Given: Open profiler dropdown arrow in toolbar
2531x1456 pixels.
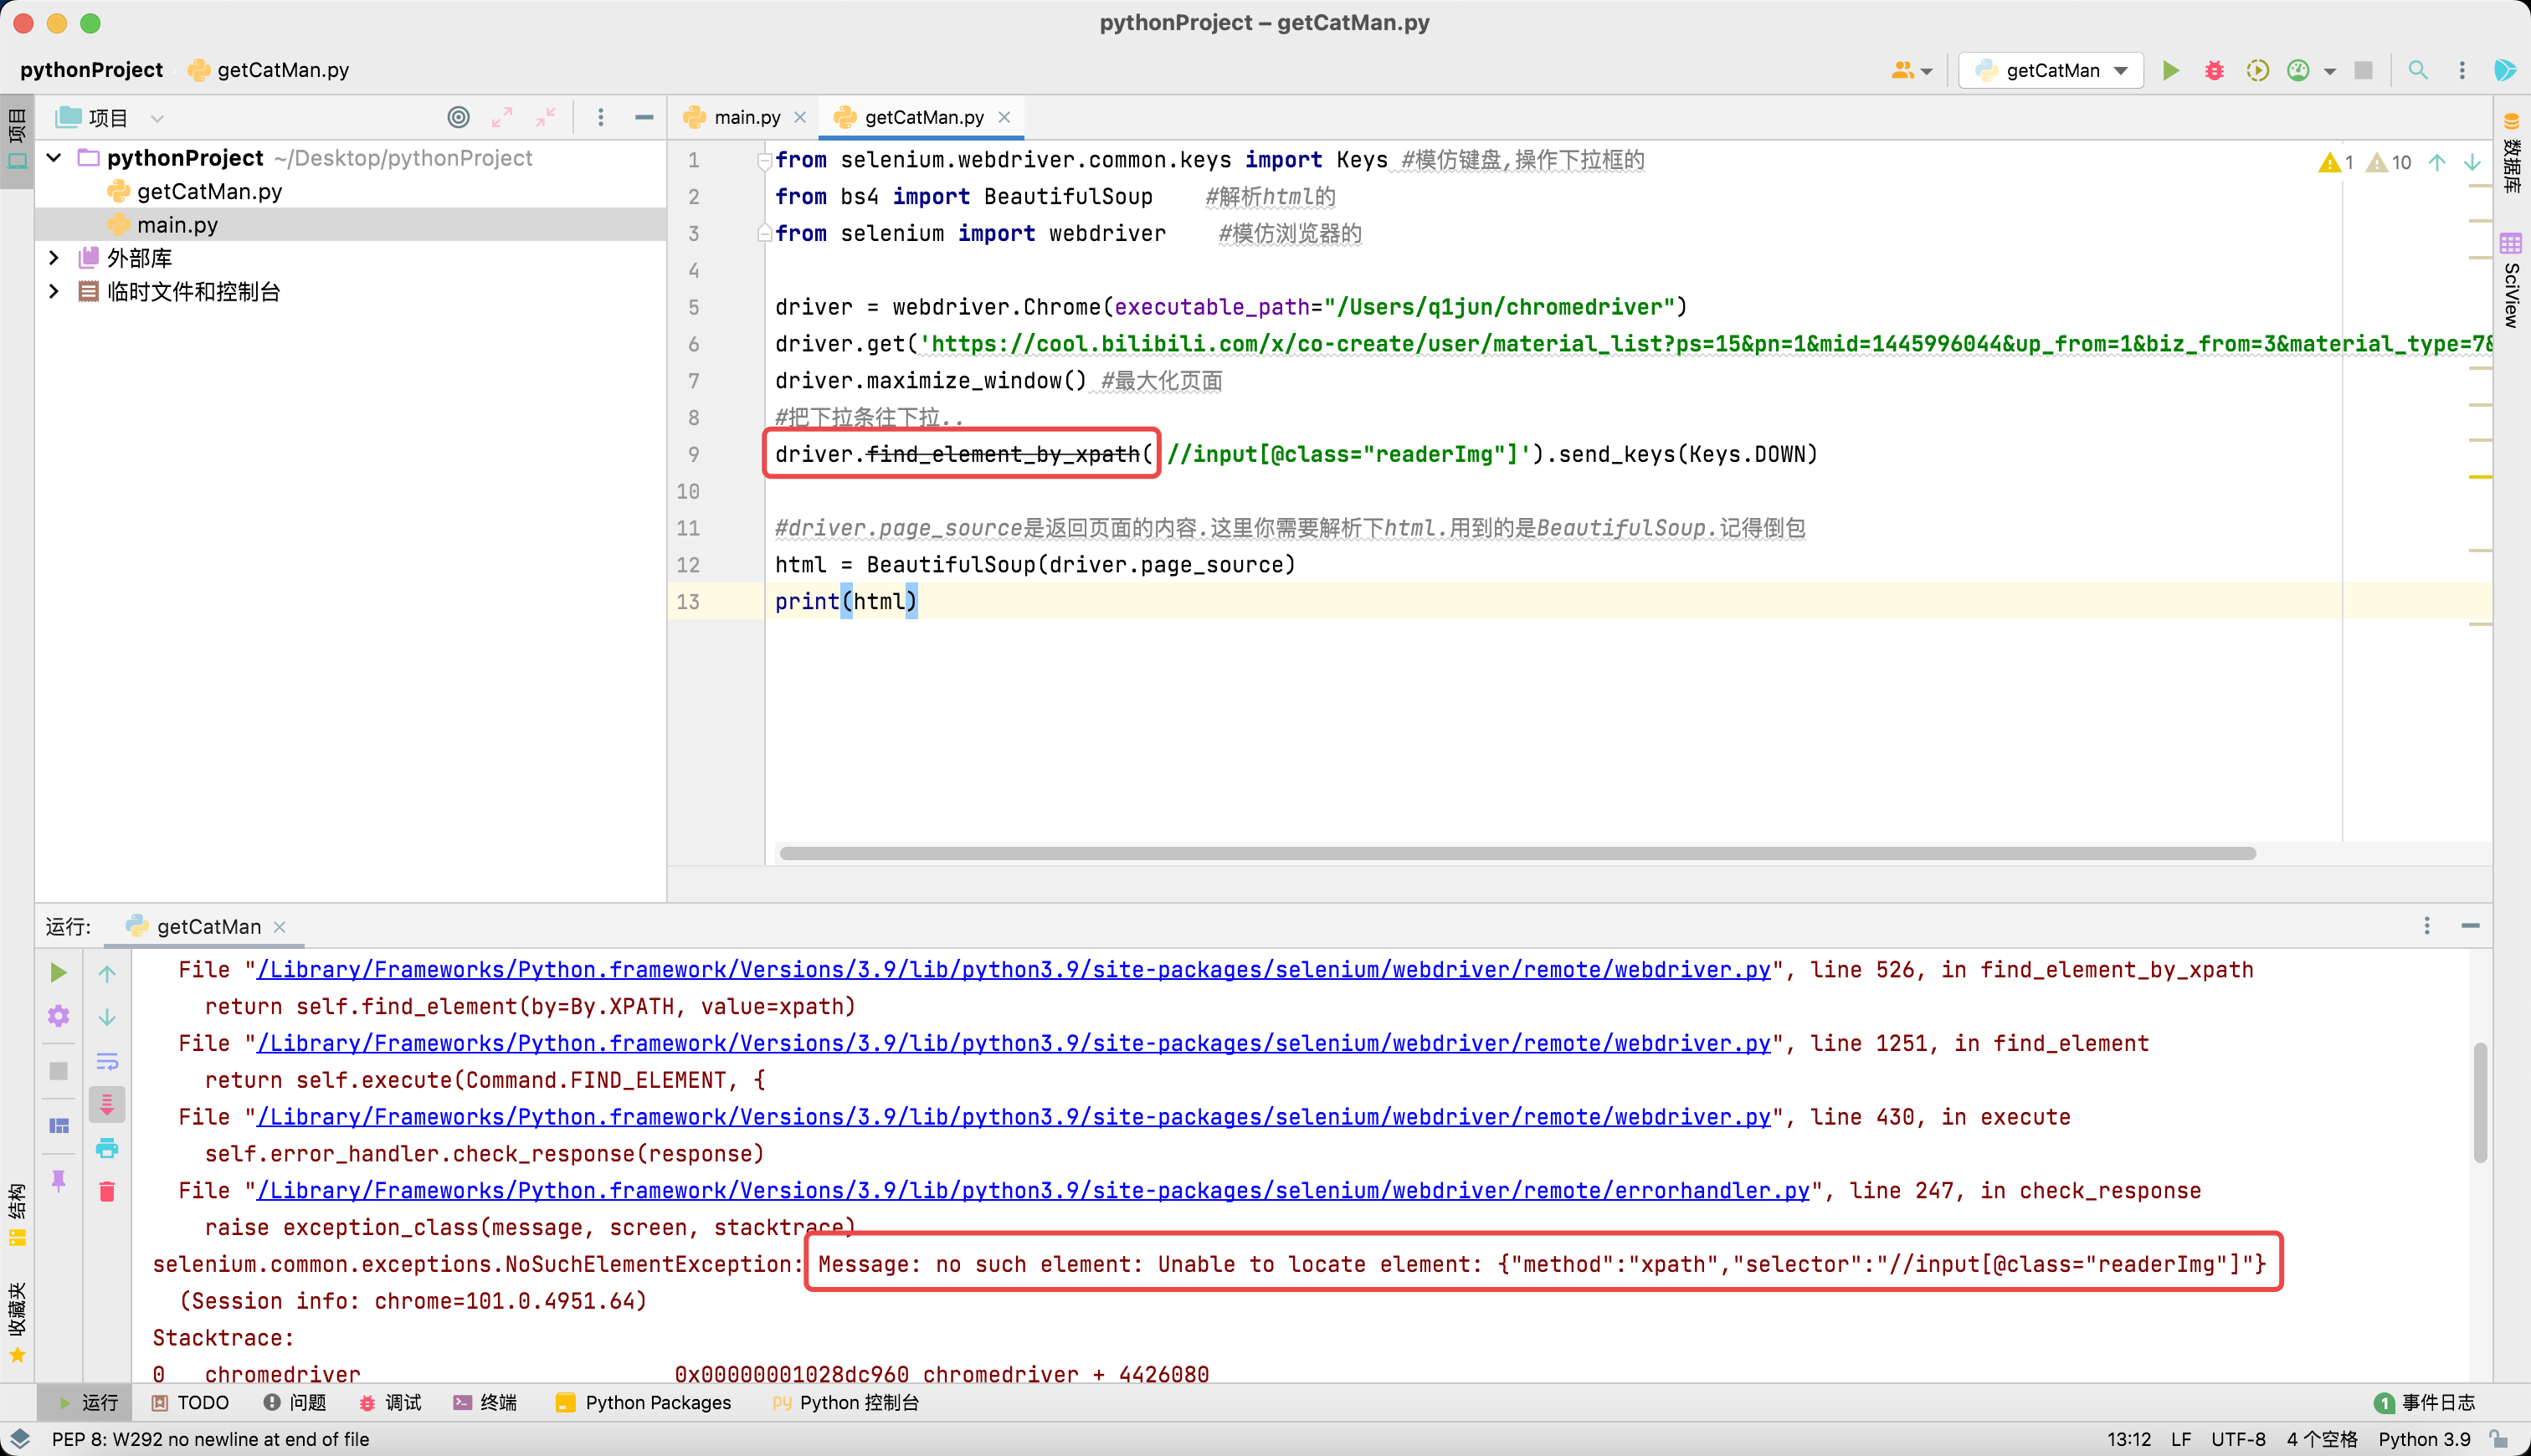Looking at the screenshot, I should pyautogui.click(x=2329, y=71).
